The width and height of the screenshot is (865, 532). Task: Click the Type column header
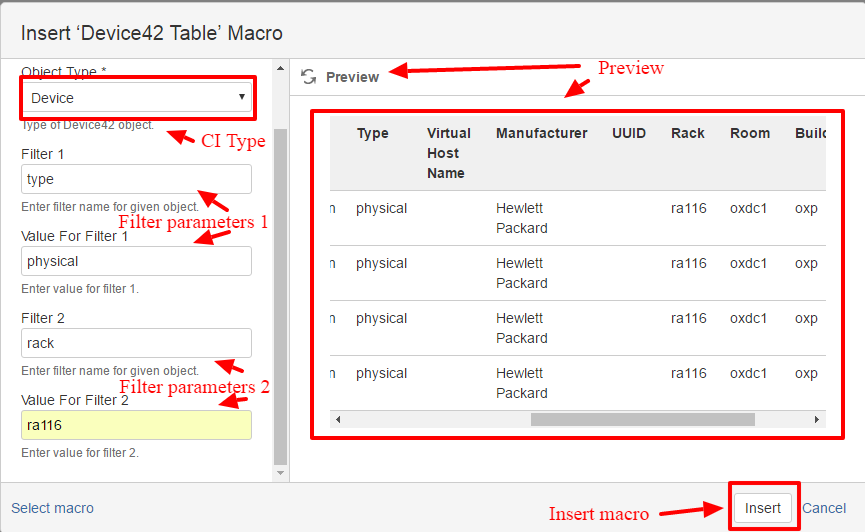click(x=372, y=133)
